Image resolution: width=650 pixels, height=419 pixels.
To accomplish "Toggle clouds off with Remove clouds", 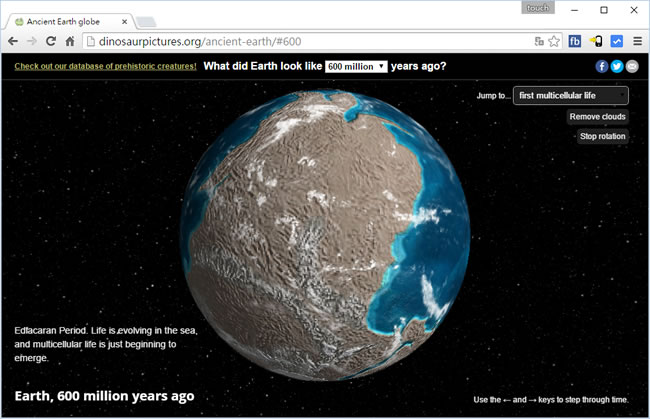I will (x=598, y=117).
